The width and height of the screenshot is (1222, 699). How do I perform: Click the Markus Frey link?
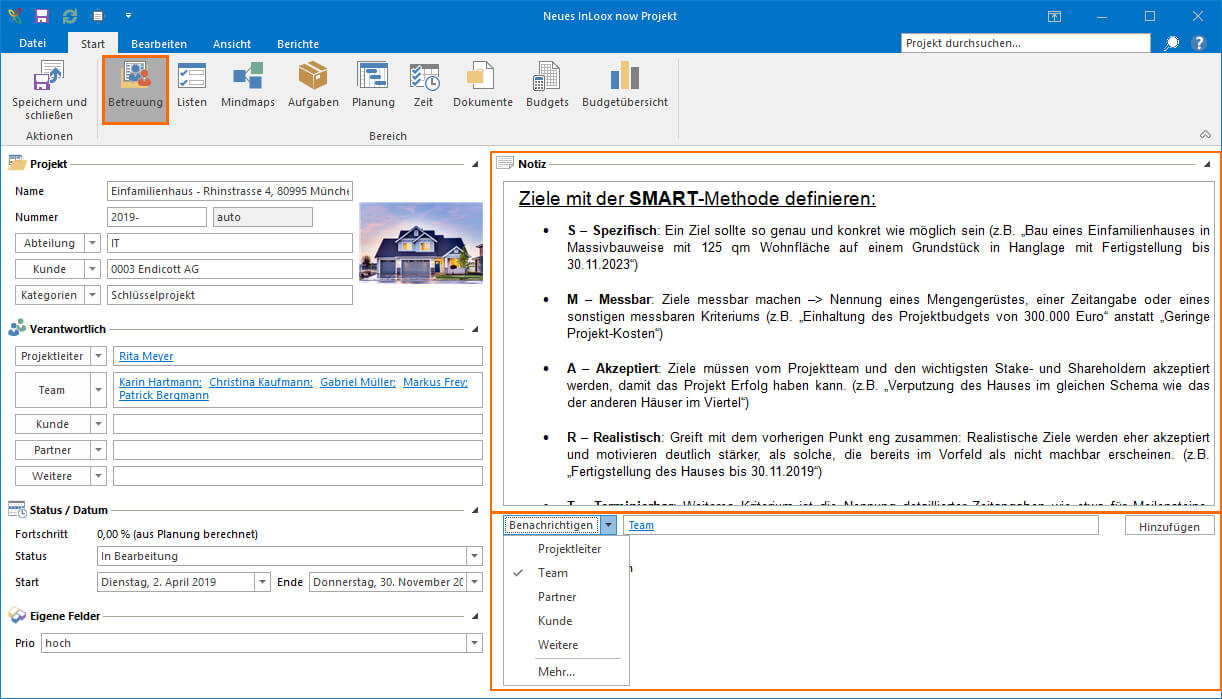pyautogui.click(x=435, y=382)
